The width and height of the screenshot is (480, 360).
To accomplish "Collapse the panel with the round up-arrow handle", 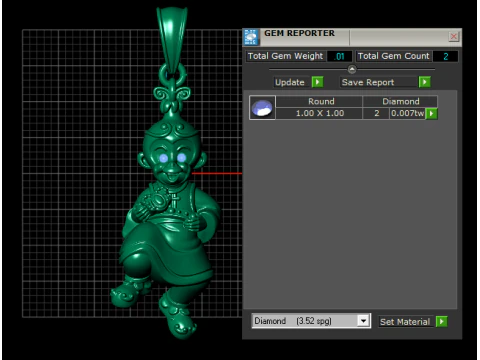I will tap(352, 69).
